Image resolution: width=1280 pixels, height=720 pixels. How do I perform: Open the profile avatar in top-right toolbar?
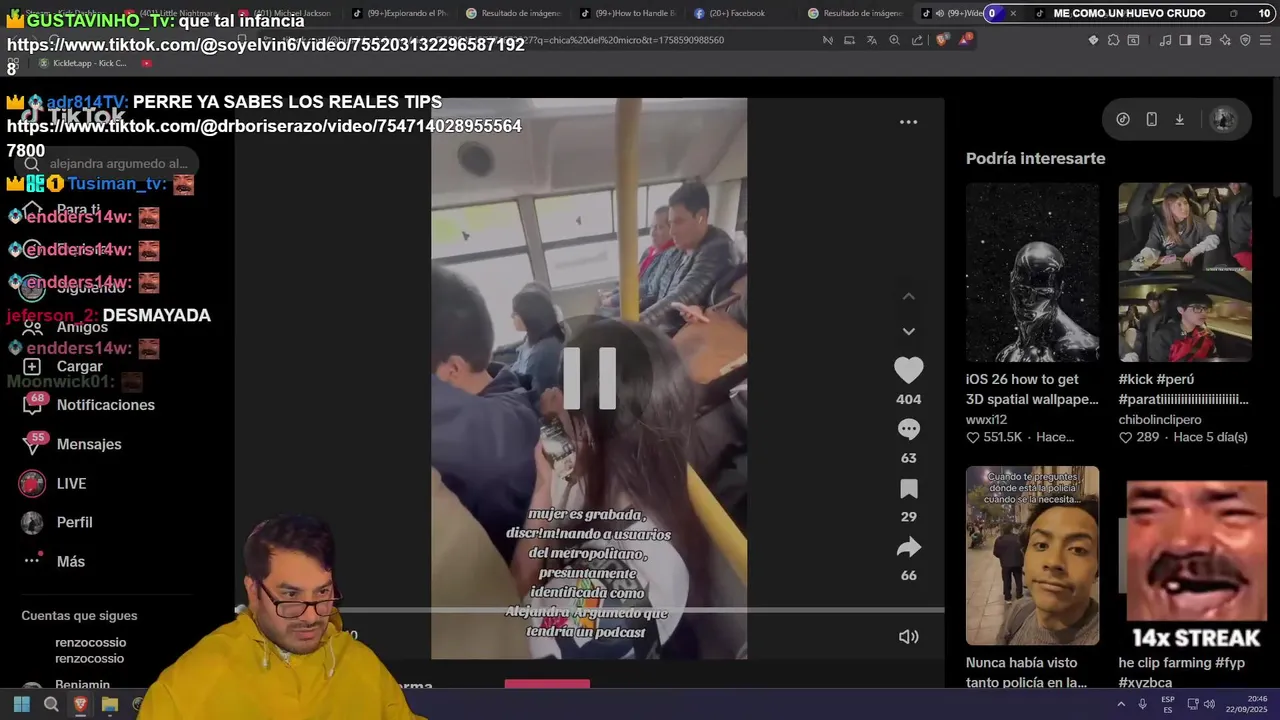1223,119
